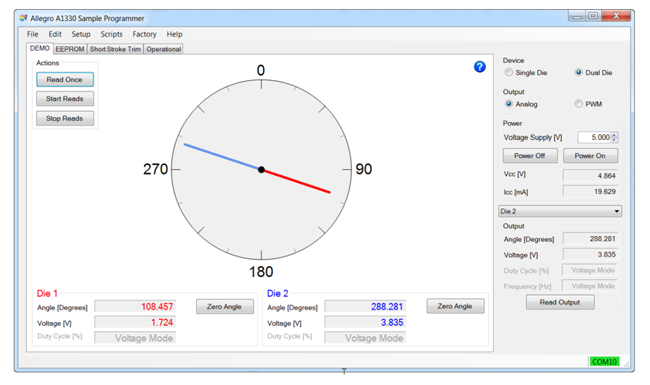Click the green COM10 status indicator
The image size is (650, 385).
[x=604, y=361]
